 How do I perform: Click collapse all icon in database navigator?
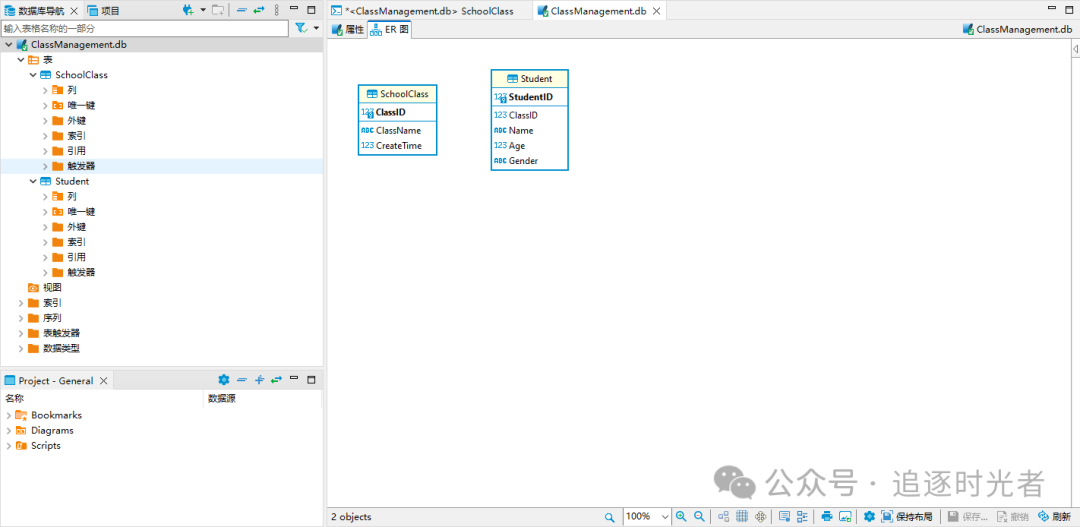click(x=241, y=10)
